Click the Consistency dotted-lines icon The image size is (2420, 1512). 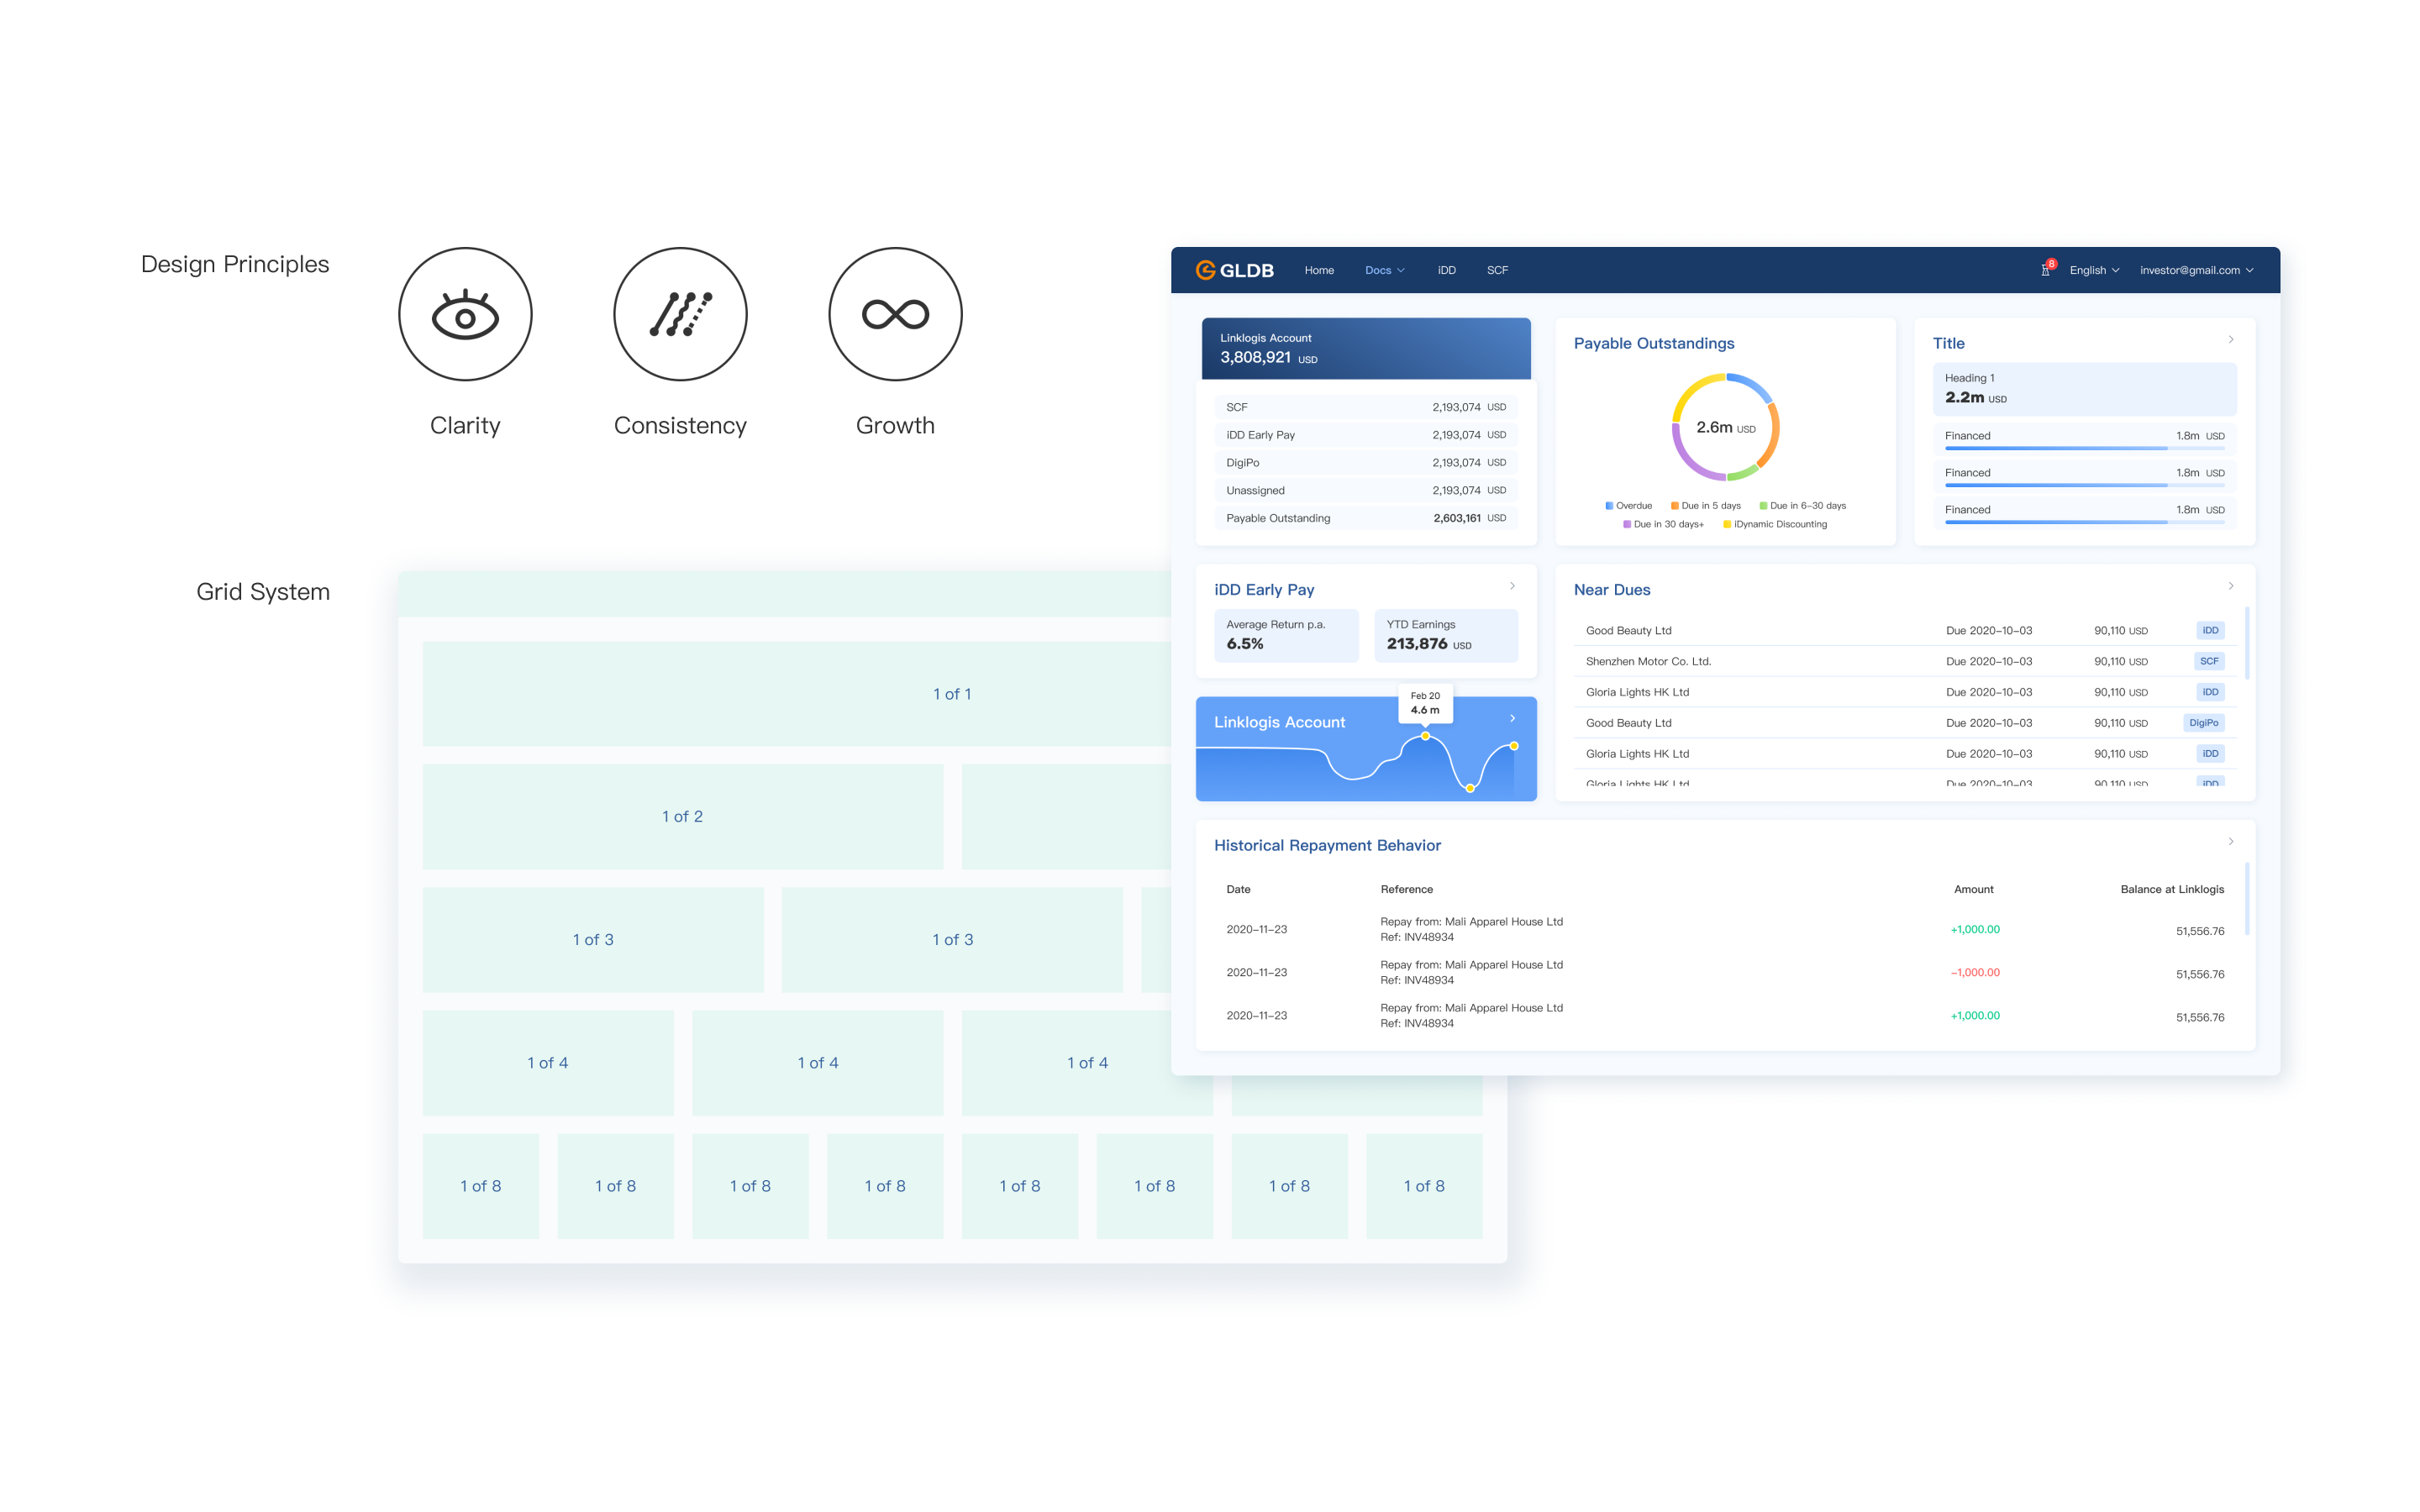(x=680, y=314)
